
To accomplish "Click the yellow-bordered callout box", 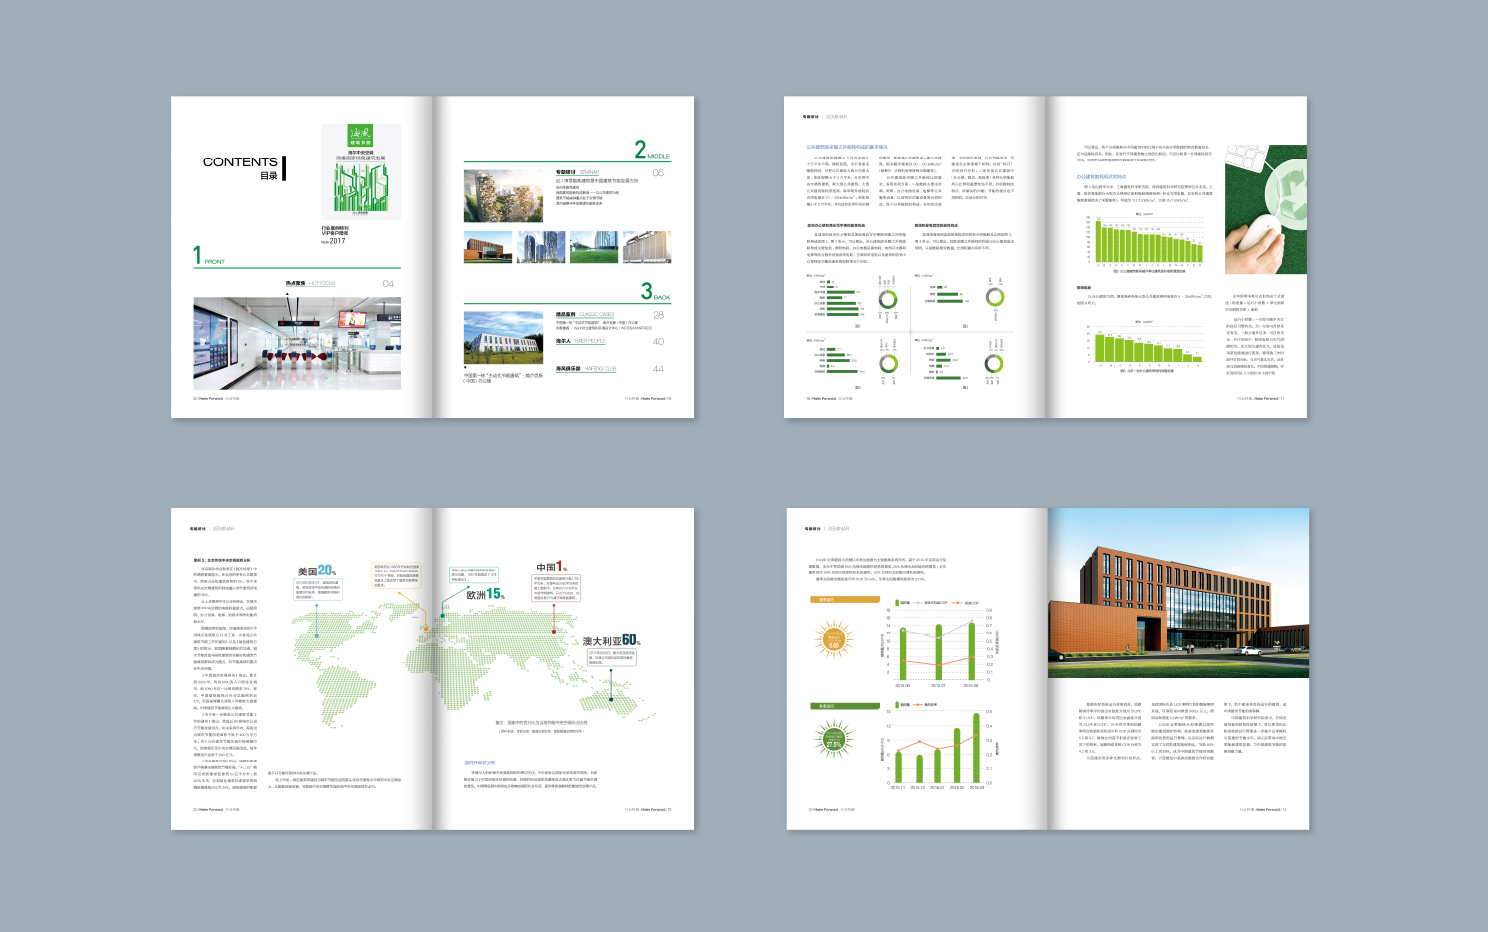I will [397, 576].
